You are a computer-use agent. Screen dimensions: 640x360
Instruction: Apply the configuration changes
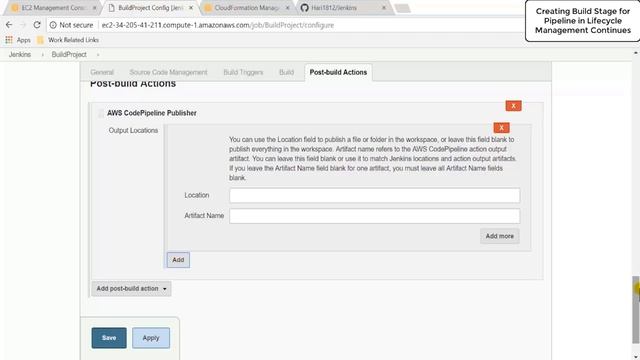151,338
